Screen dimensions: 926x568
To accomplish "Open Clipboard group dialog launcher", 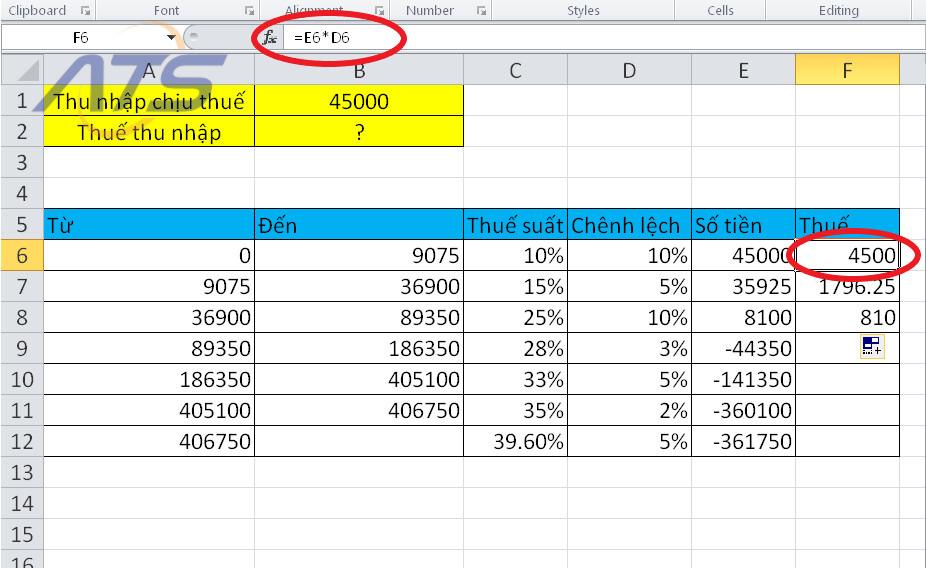I will click(x=84, y=11).
